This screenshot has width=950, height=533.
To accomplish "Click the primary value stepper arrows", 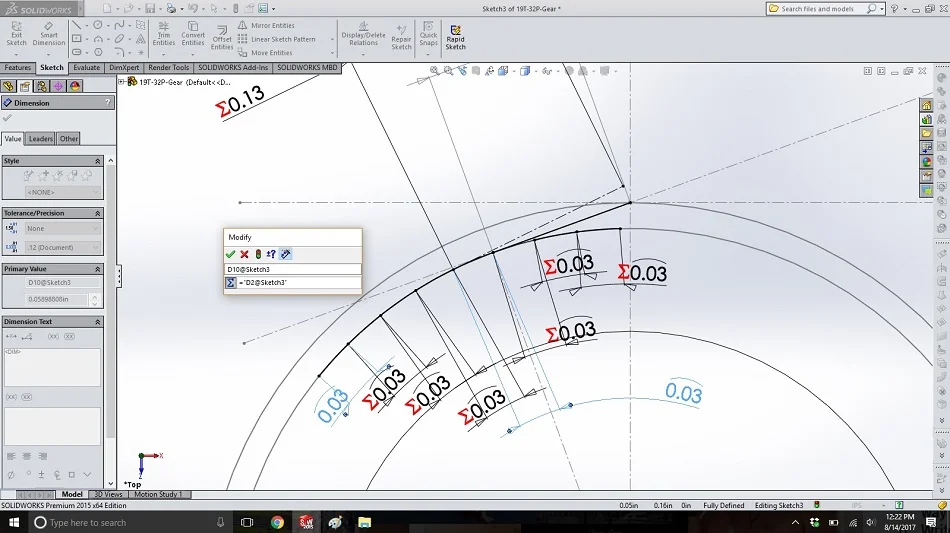I will point(95,299).
